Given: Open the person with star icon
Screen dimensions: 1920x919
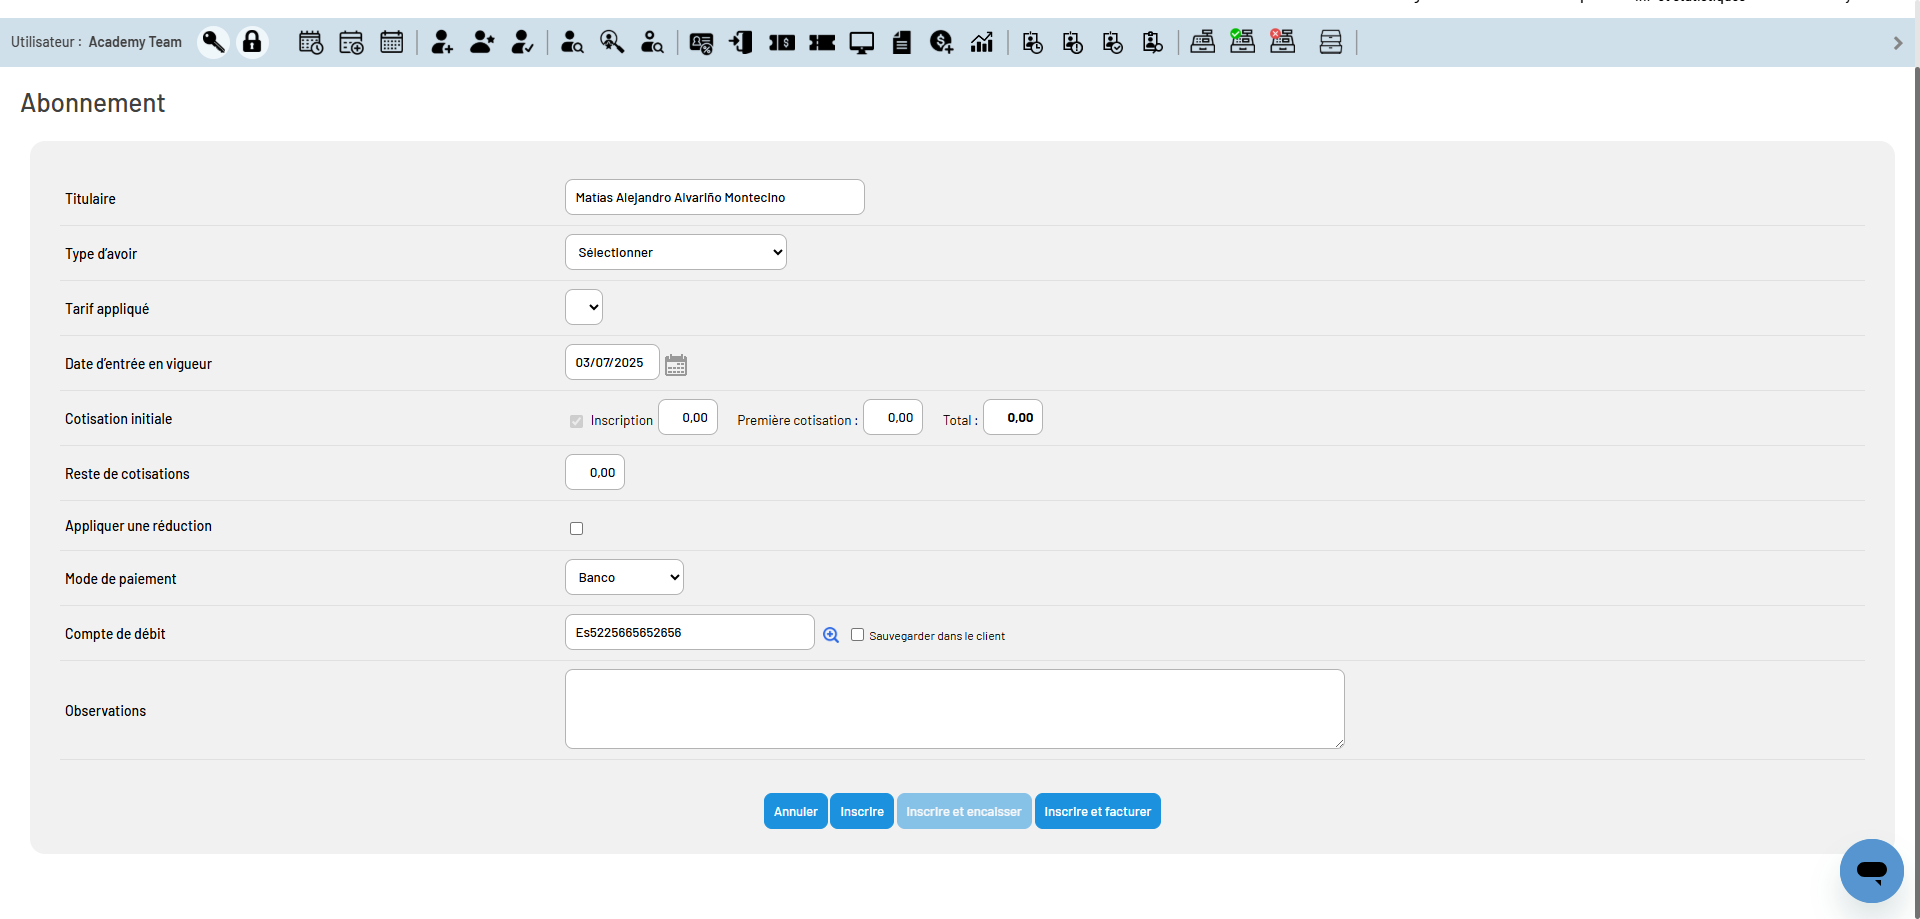Looking at the screenshot, I should 482,42.
